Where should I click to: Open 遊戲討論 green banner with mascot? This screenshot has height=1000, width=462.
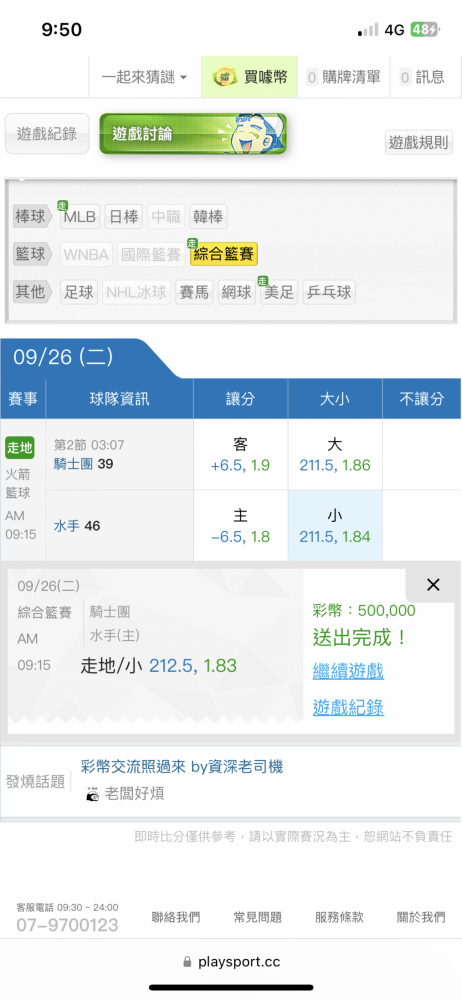[x=193, y=134]
